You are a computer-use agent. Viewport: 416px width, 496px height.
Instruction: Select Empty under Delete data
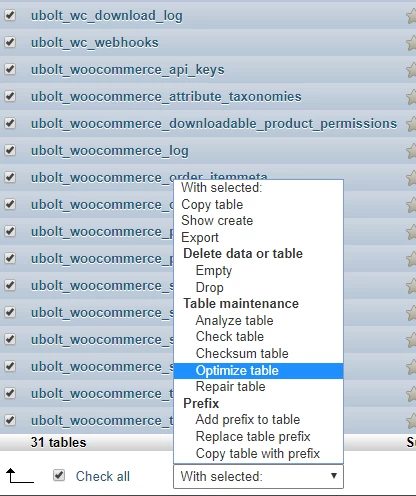(x=258, y=270)
